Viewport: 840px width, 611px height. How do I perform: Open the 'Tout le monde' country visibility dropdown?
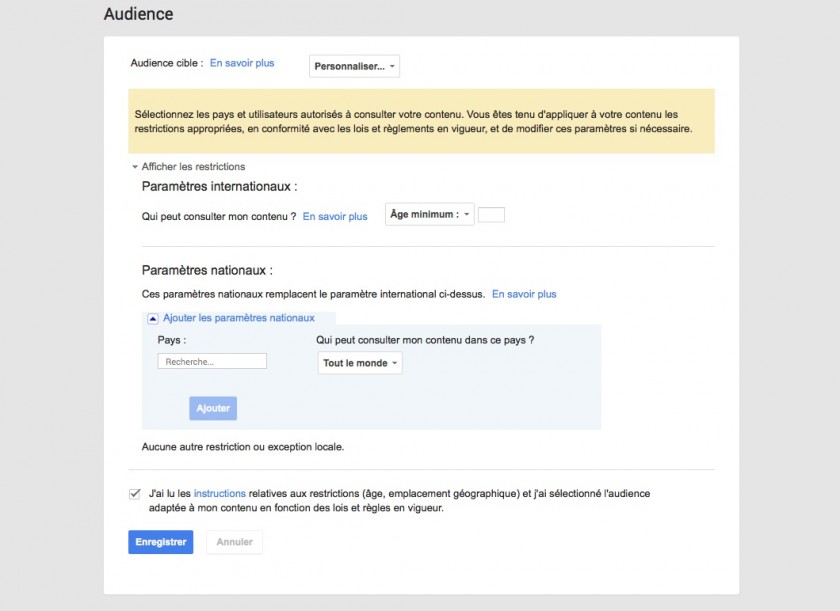pyautogui.click(x=359, y=363)
